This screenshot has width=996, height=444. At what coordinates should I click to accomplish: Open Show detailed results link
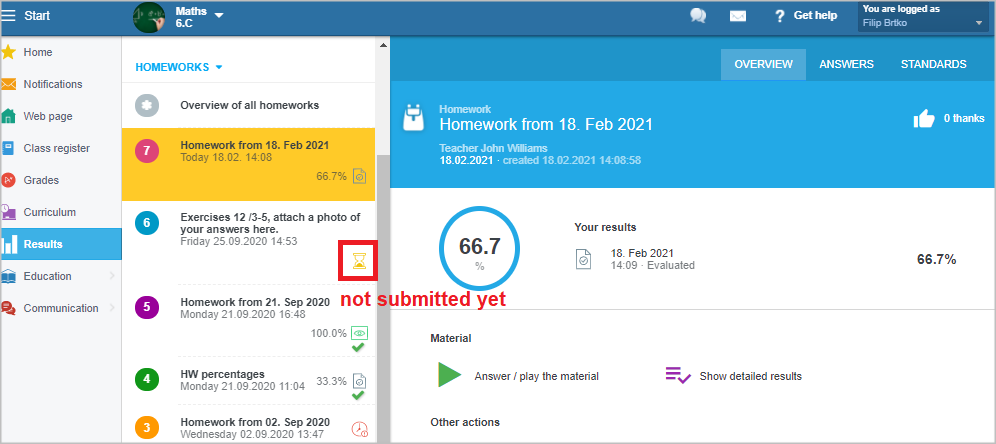click(751, 376)
